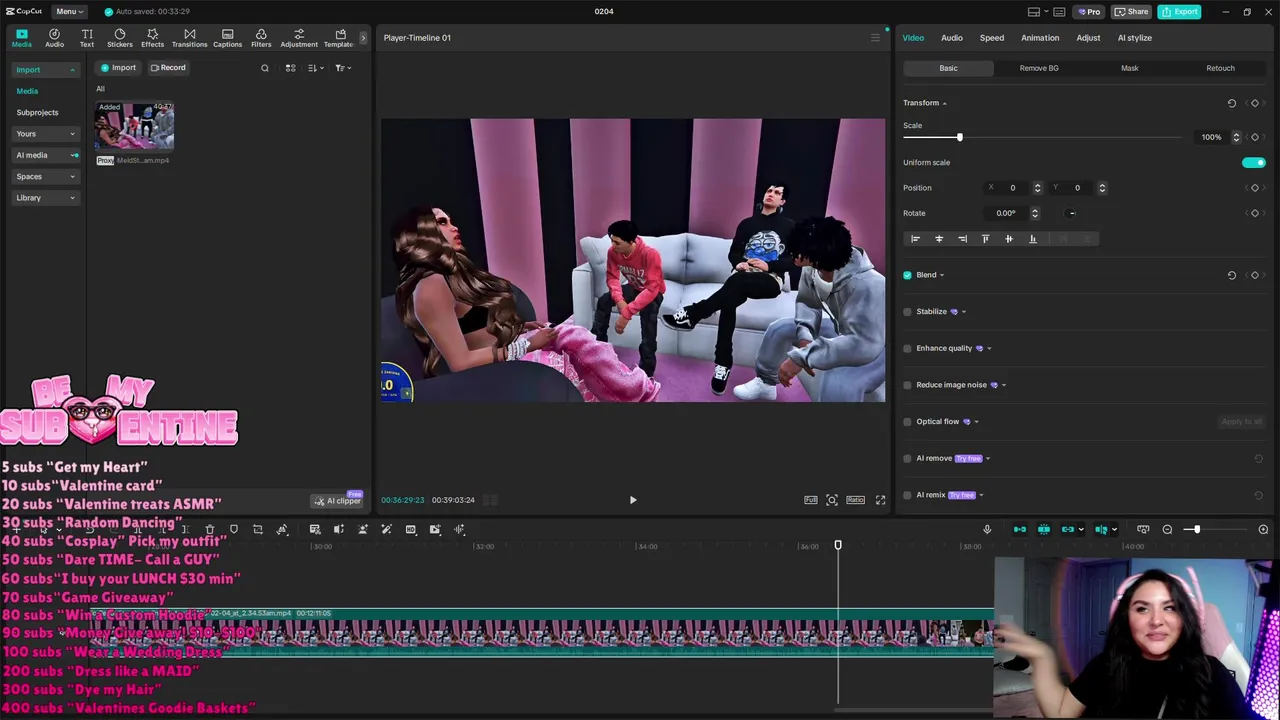Open the Menu dropdown in title bar
This screenshot has height=720, width=1280.
tap(68, 11)
